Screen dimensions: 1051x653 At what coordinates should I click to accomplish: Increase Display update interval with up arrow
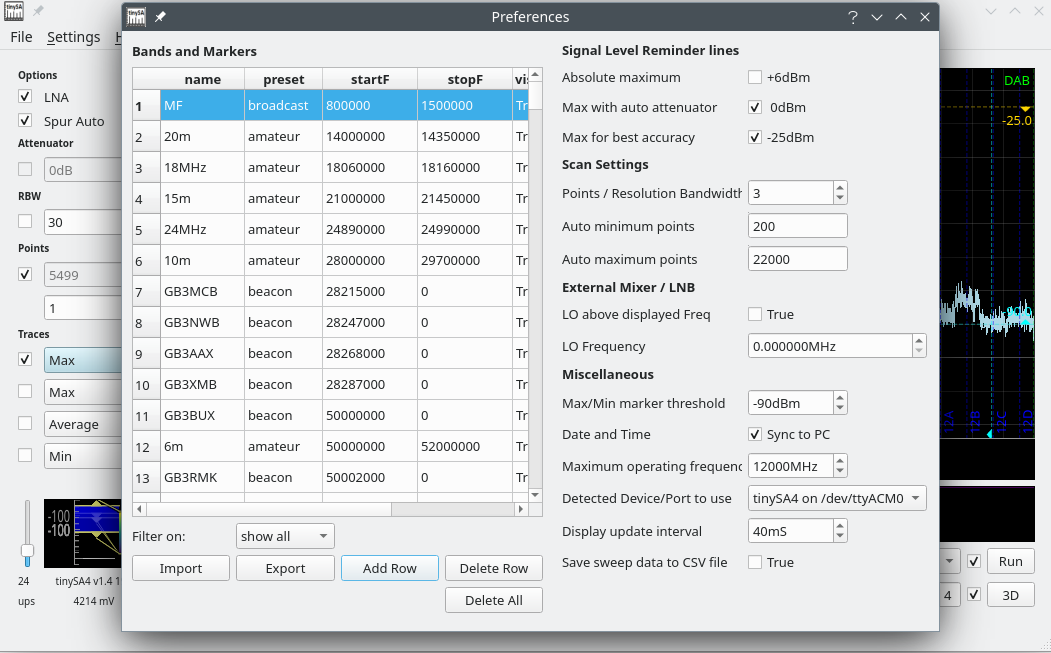click(840, 526)
